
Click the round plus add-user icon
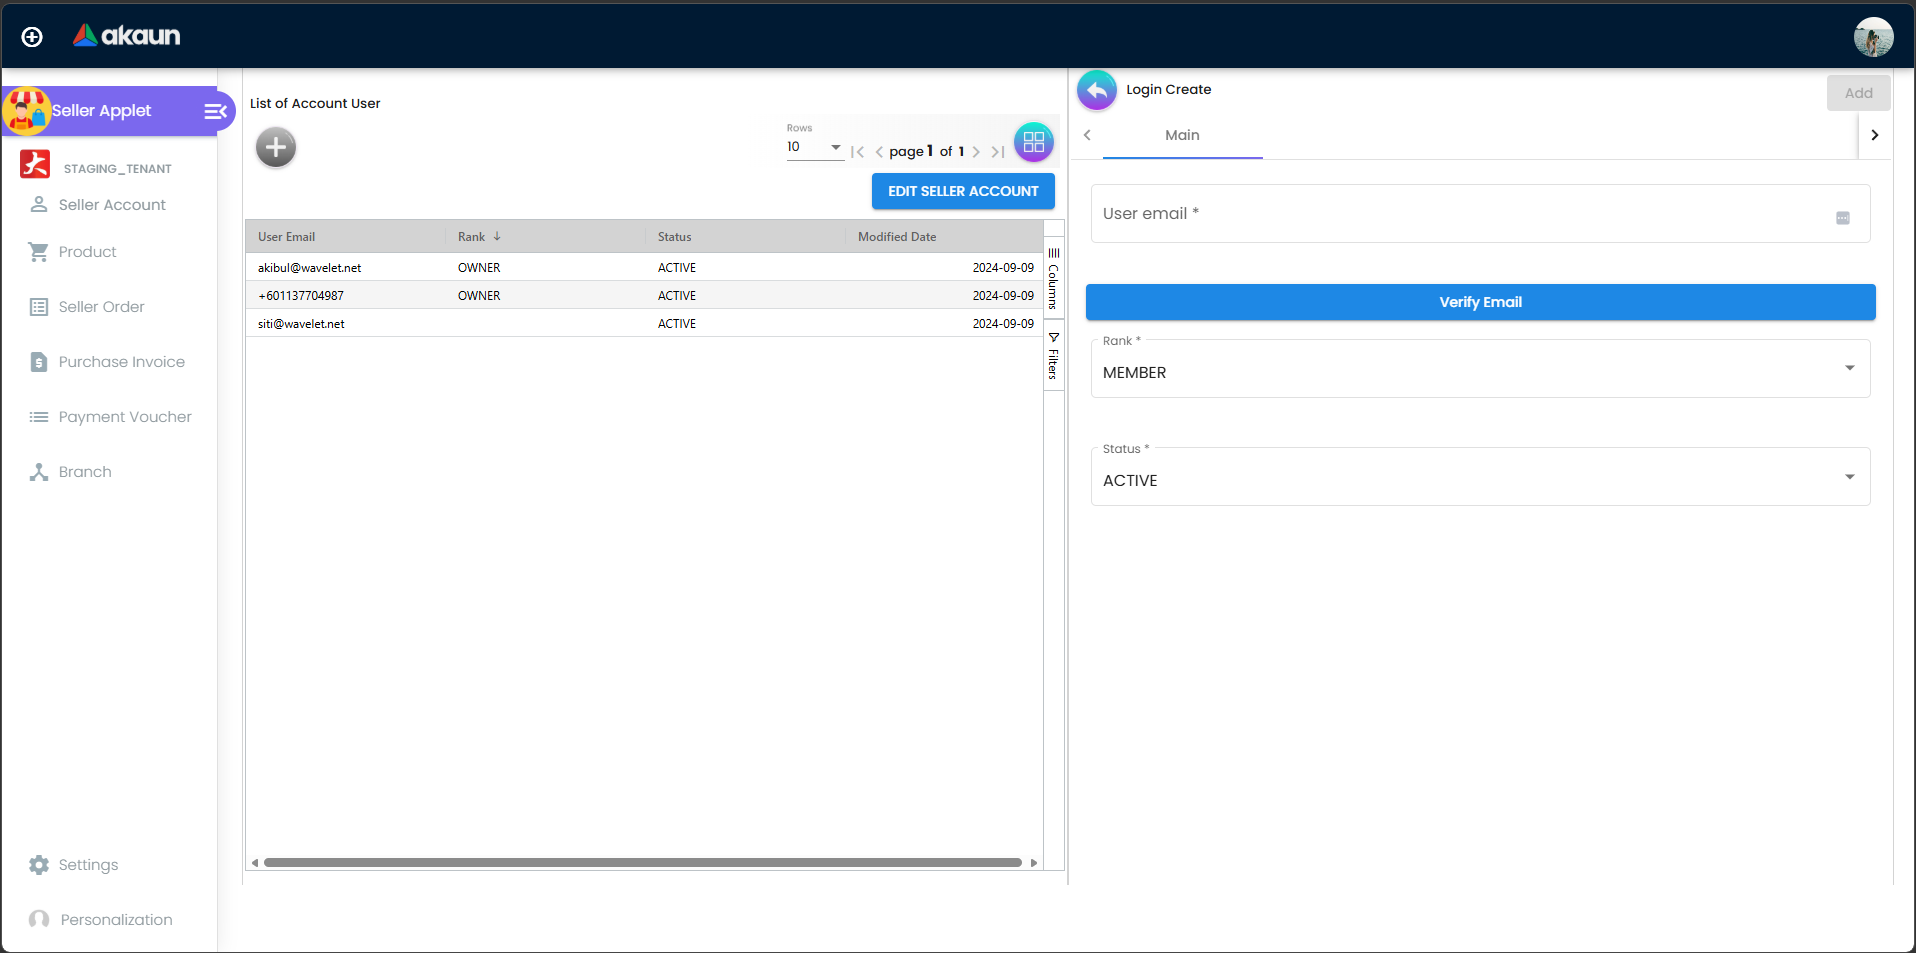click(276, 148)
